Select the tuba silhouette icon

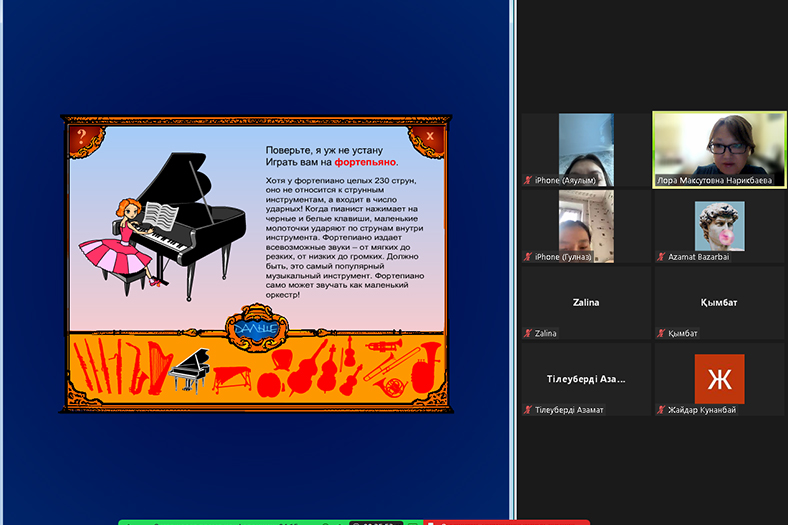coord(425,366)
